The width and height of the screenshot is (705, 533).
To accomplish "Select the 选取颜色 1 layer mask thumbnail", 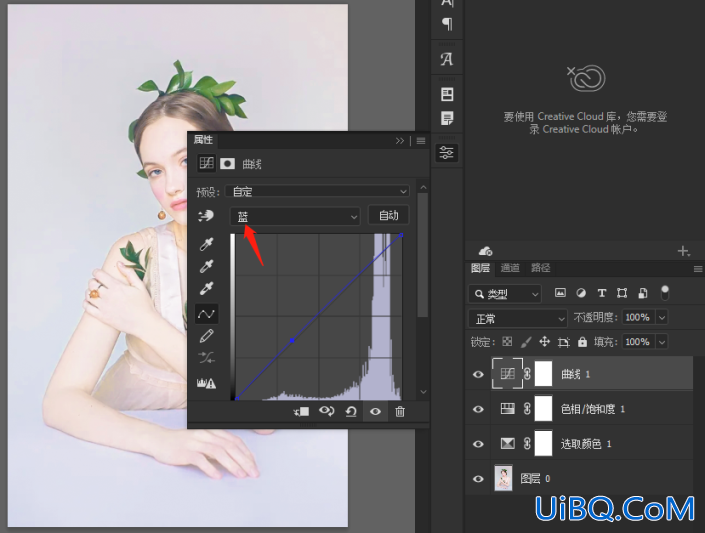I will click(543, 443).
